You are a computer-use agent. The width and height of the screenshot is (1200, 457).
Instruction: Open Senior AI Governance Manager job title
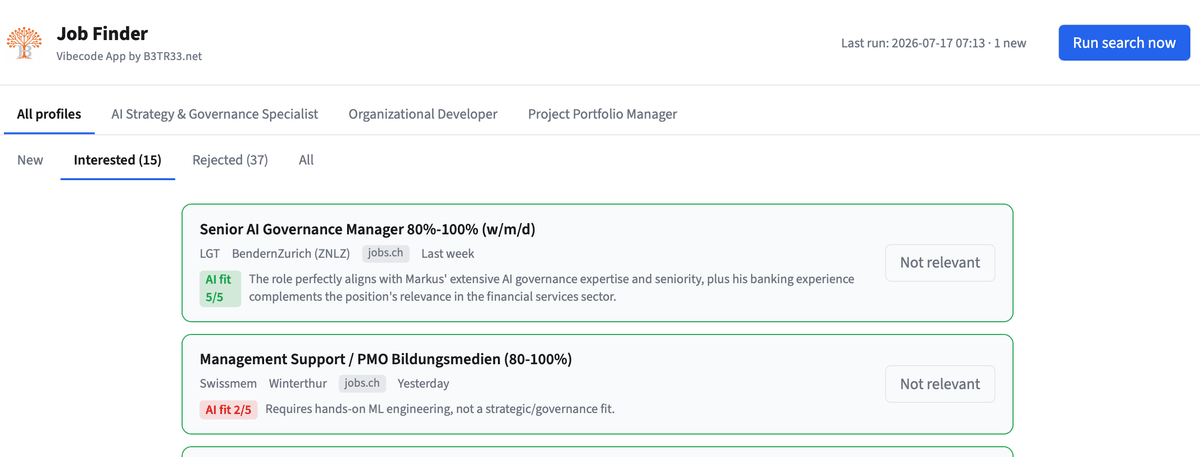[x=367, y=229]
